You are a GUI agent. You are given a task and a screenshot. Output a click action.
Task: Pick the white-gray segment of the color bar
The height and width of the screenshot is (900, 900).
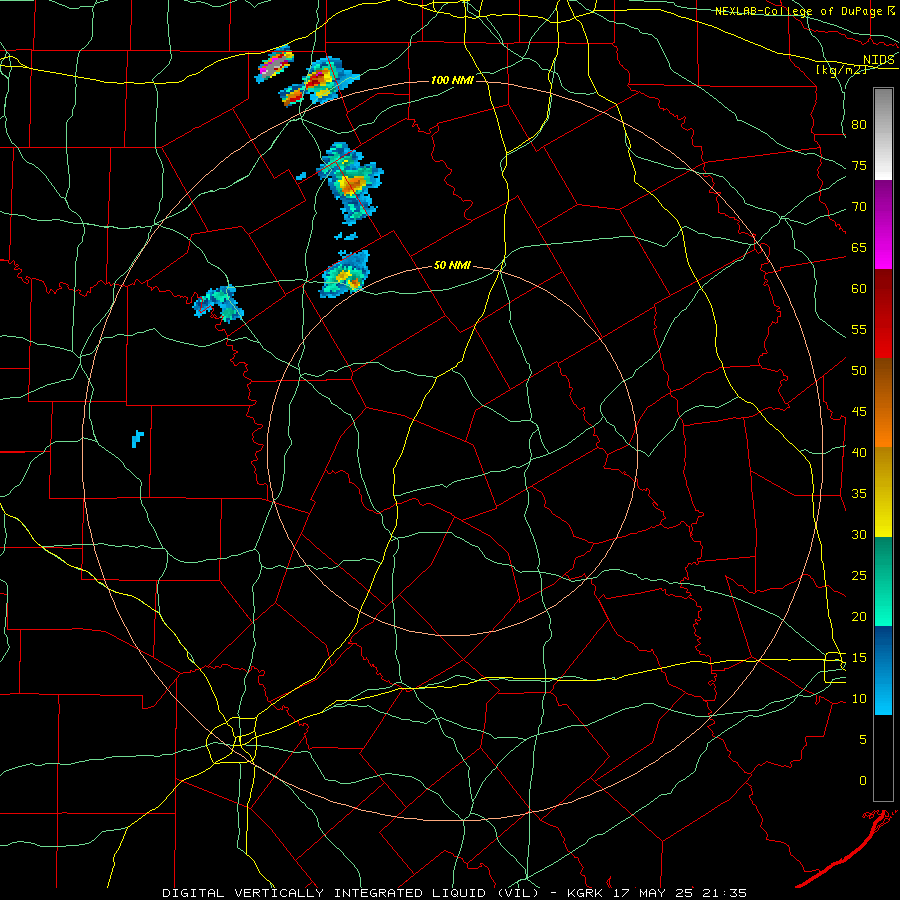click(x=883, y=134)
